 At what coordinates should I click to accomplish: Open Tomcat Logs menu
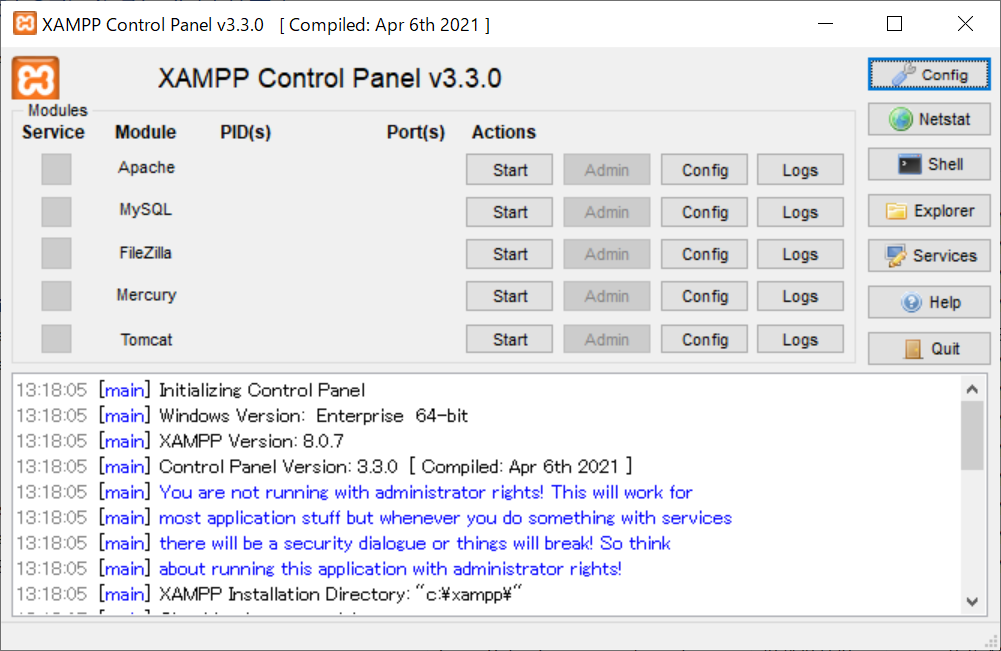pyautogui.click(x=801, y=339)
